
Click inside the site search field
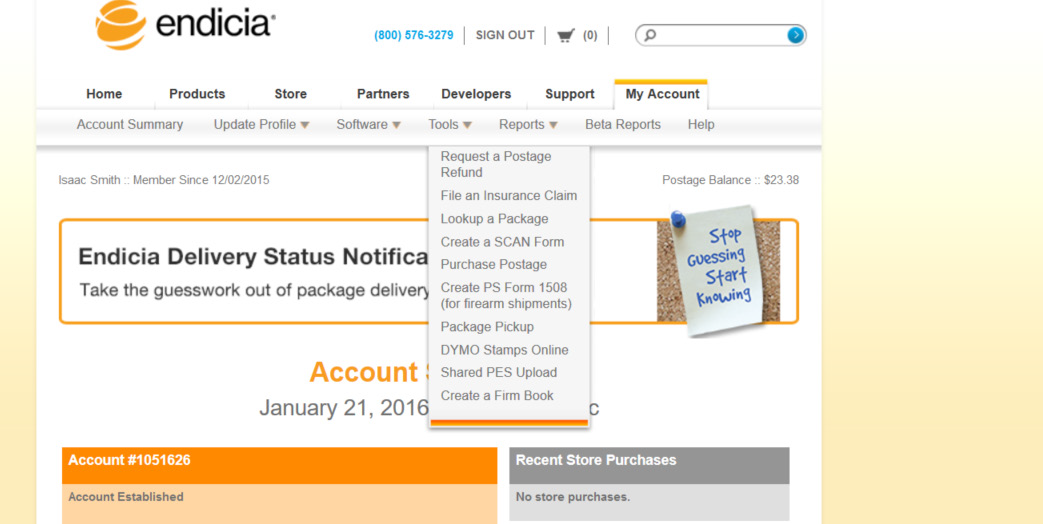720,35
